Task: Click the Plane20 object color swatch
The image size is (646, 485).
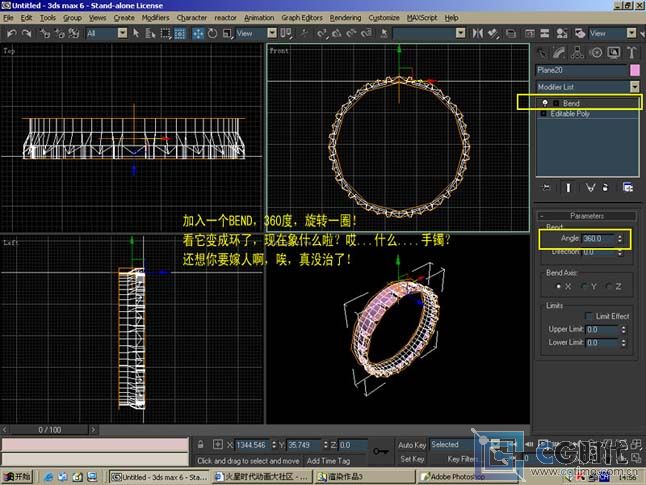Action: coord(635,70)
